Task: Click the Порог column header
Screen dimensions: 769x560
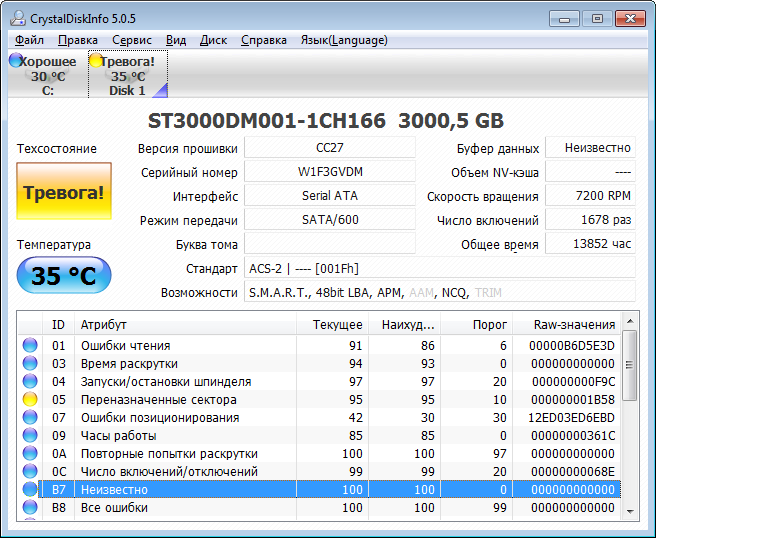Action: pos(476,324)
